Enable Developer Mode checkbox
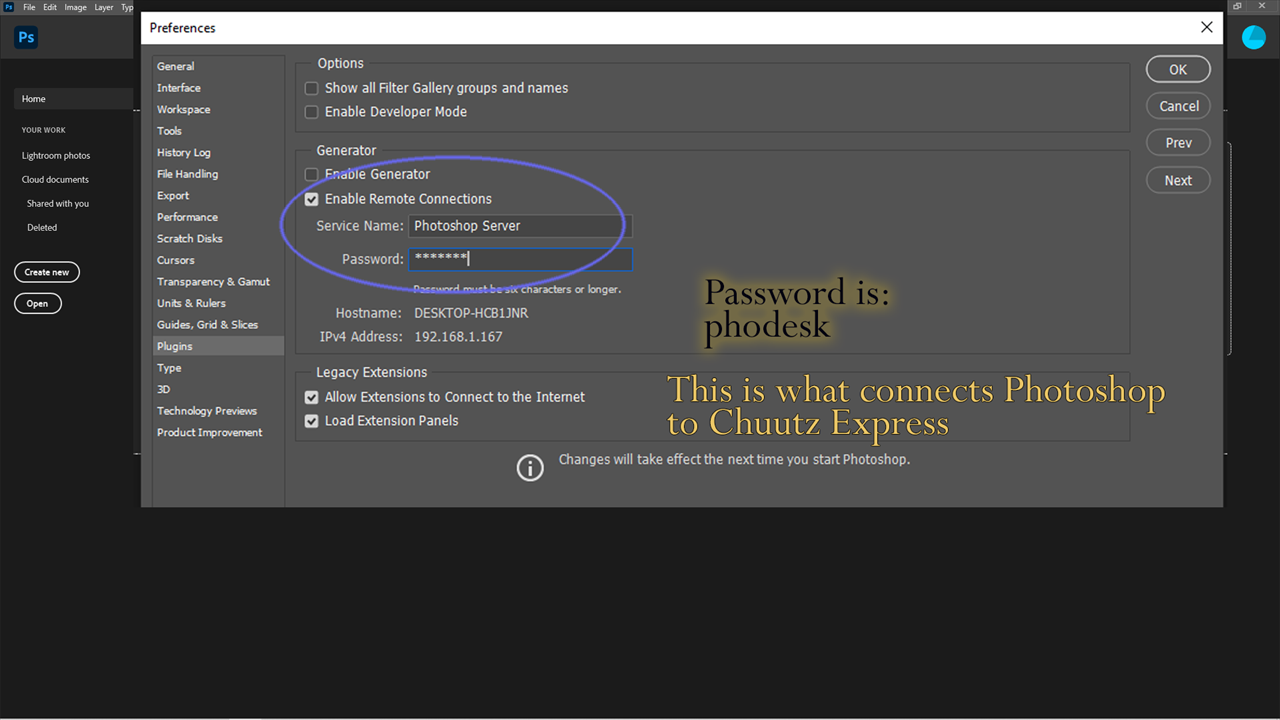 pos(311,112)
